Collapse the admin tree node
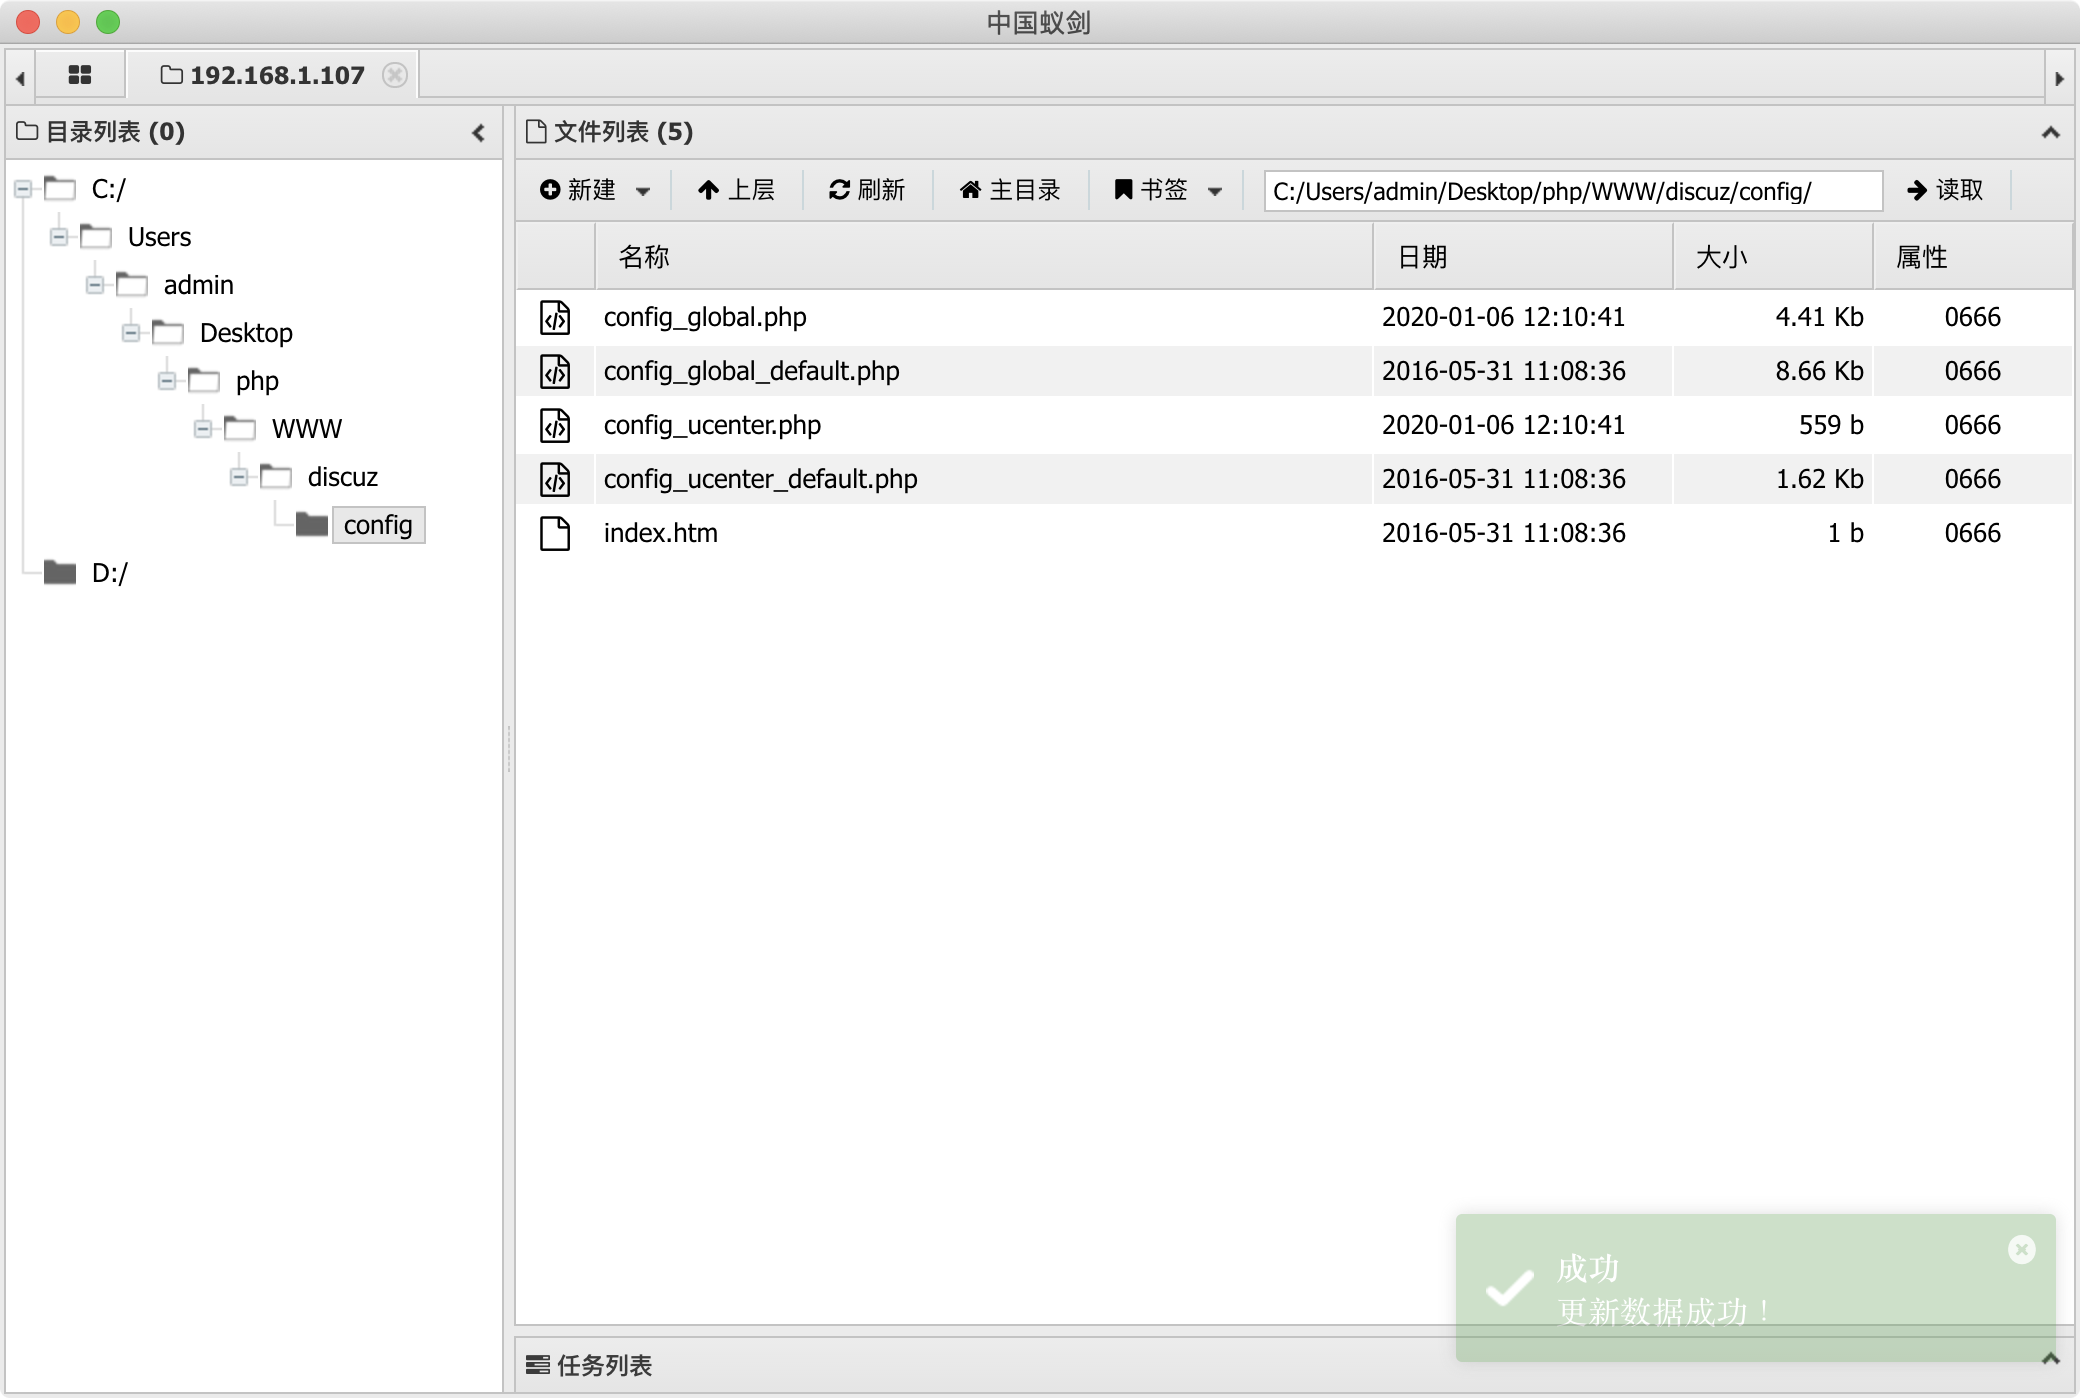Image resolution: width=2080 pixels, height=1398 pixels. pyautogui.click(x=95, y=284)
